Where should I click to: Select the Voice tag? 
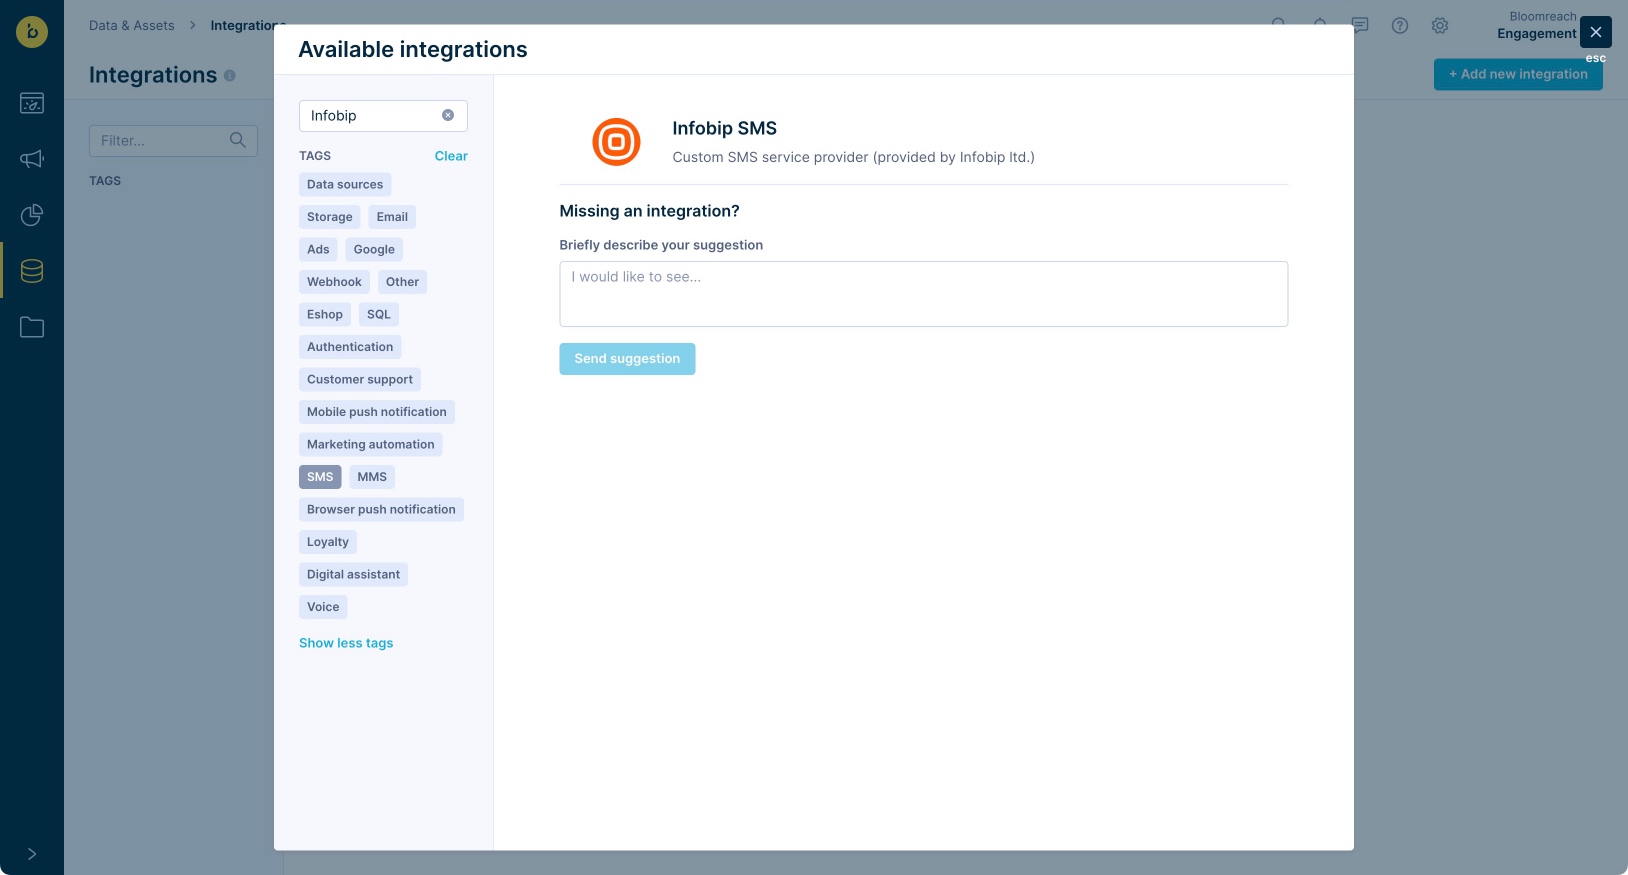coord(323,607)
